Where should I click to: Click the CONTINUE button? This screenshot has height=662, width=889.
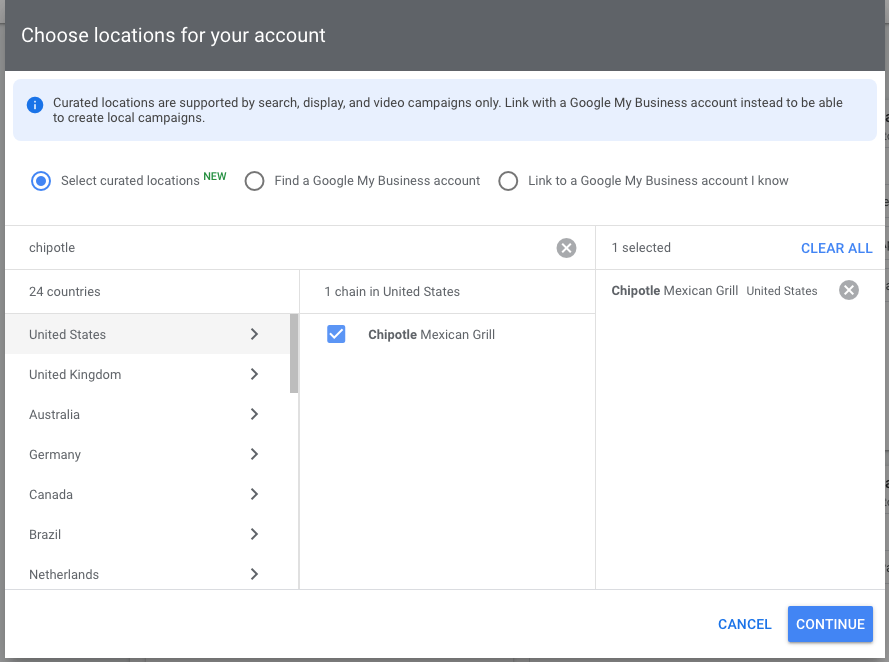point(830,624)
